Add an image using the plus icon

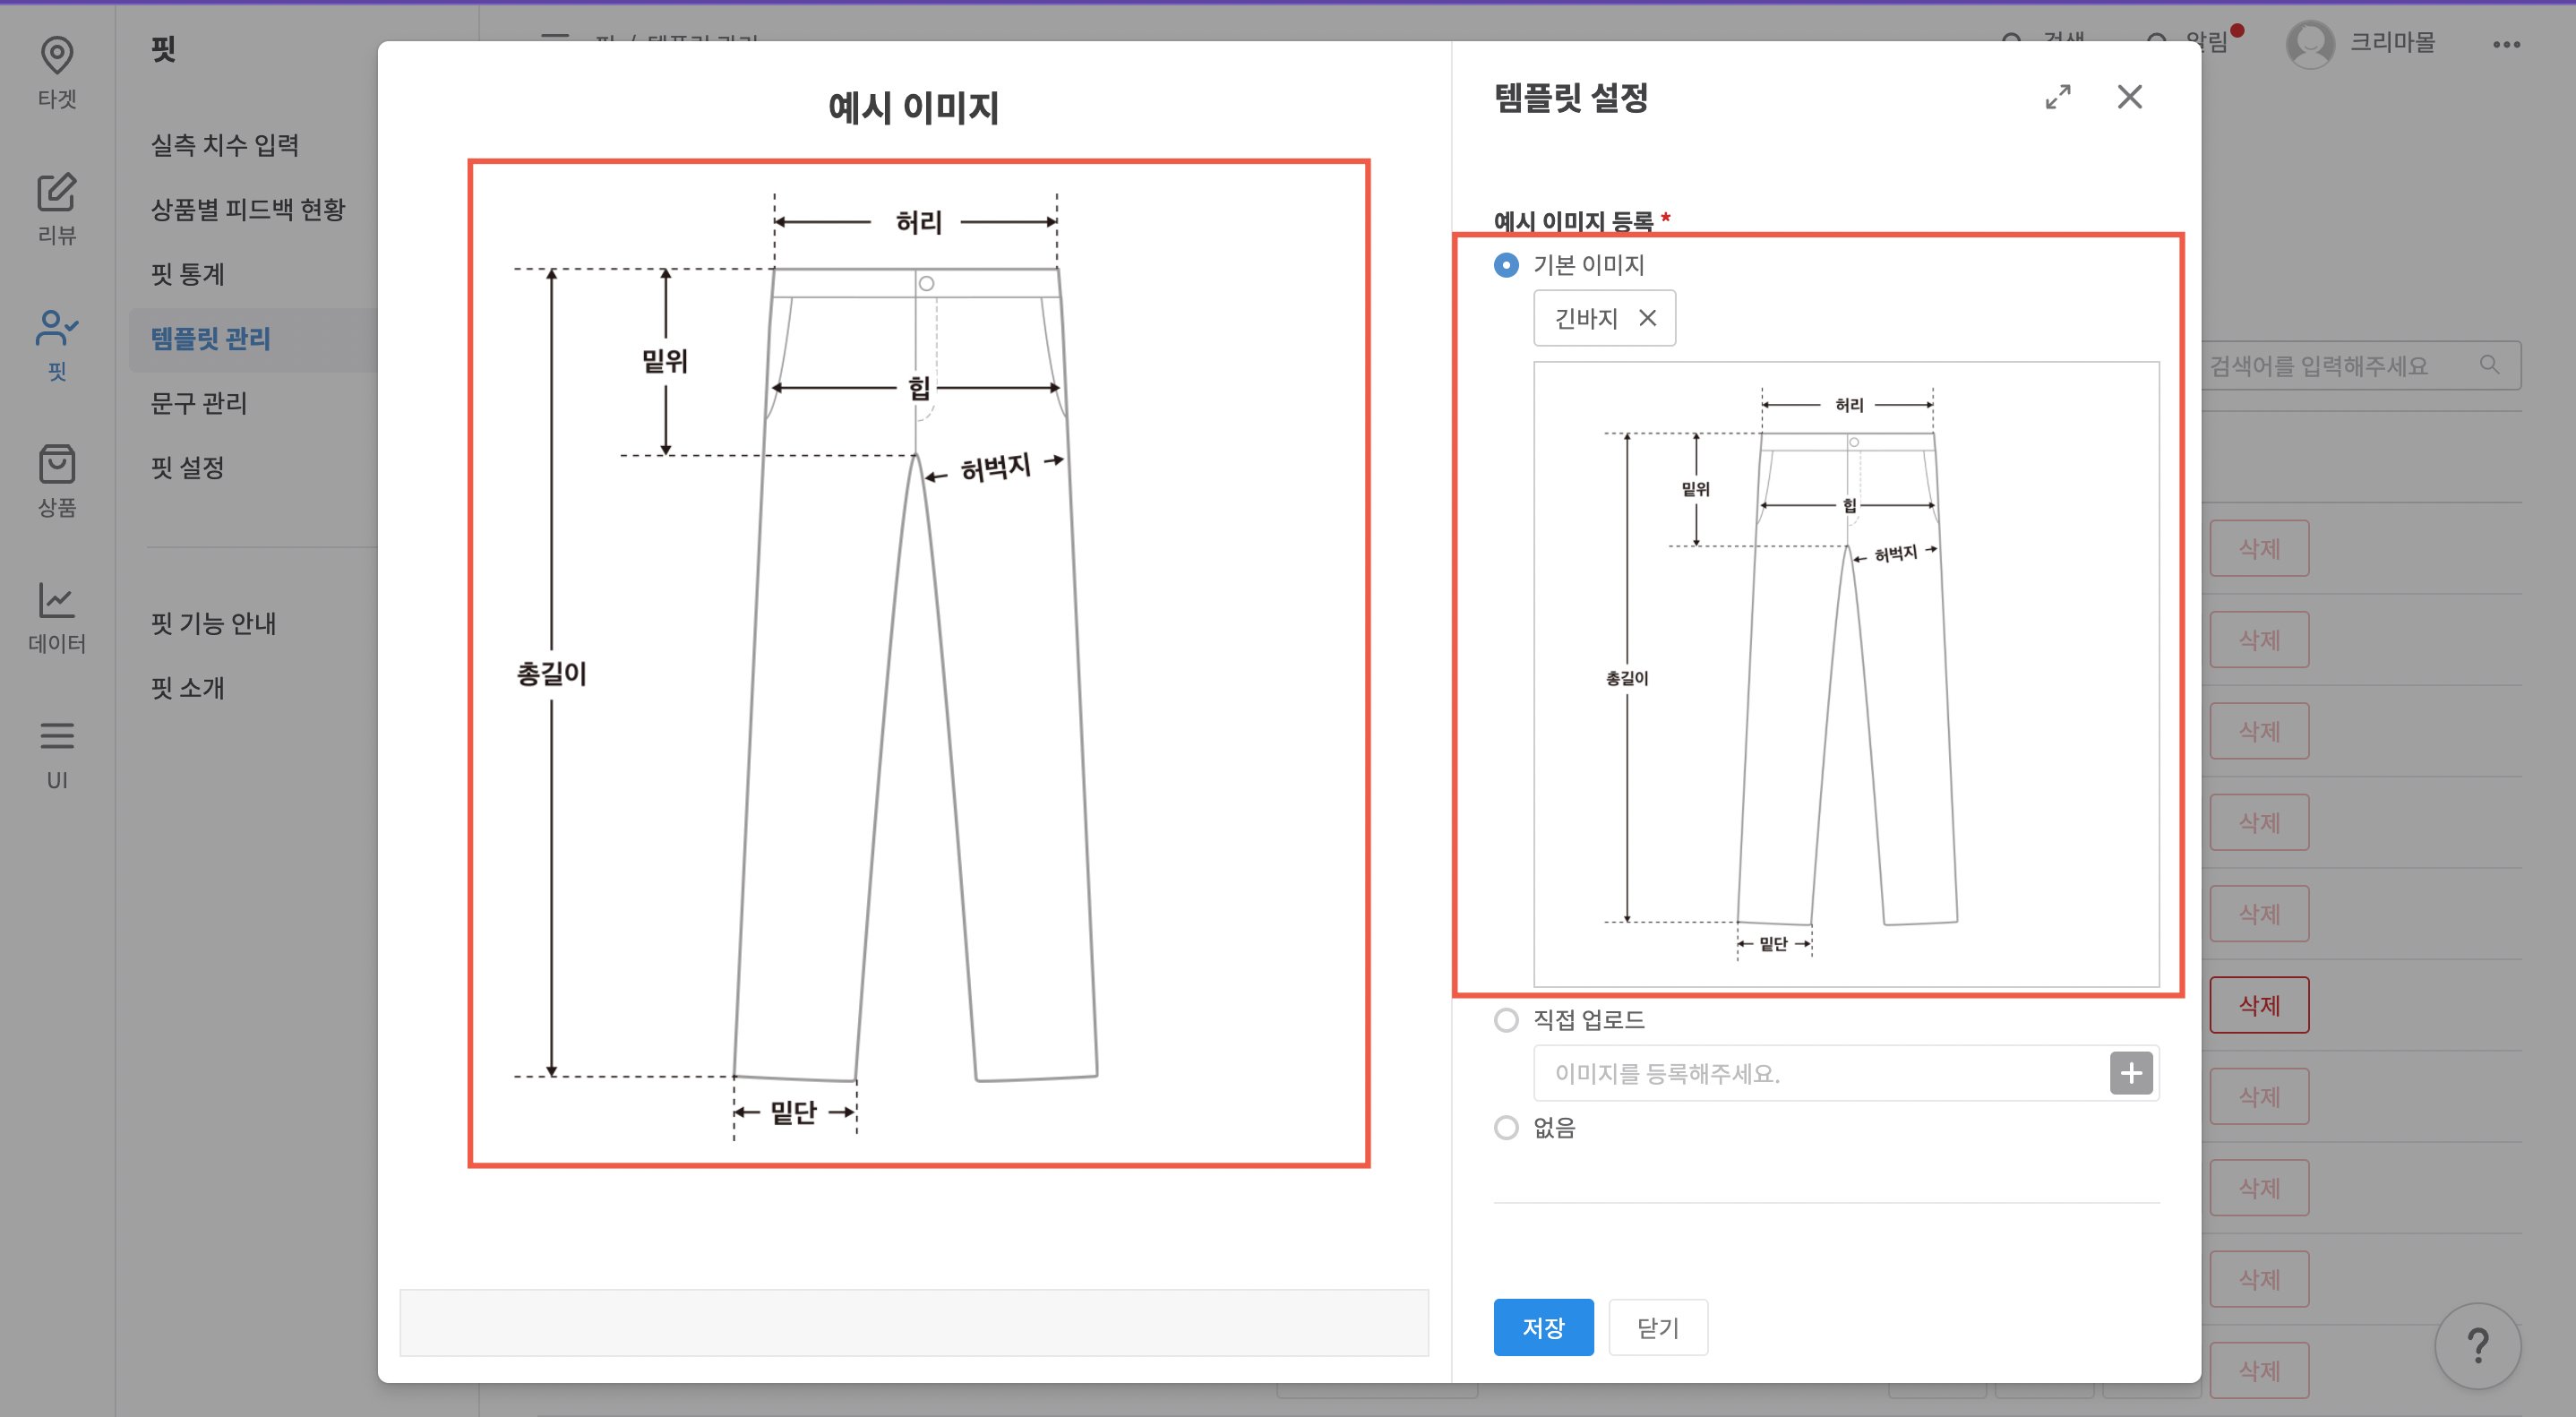pos(2131,1073)
